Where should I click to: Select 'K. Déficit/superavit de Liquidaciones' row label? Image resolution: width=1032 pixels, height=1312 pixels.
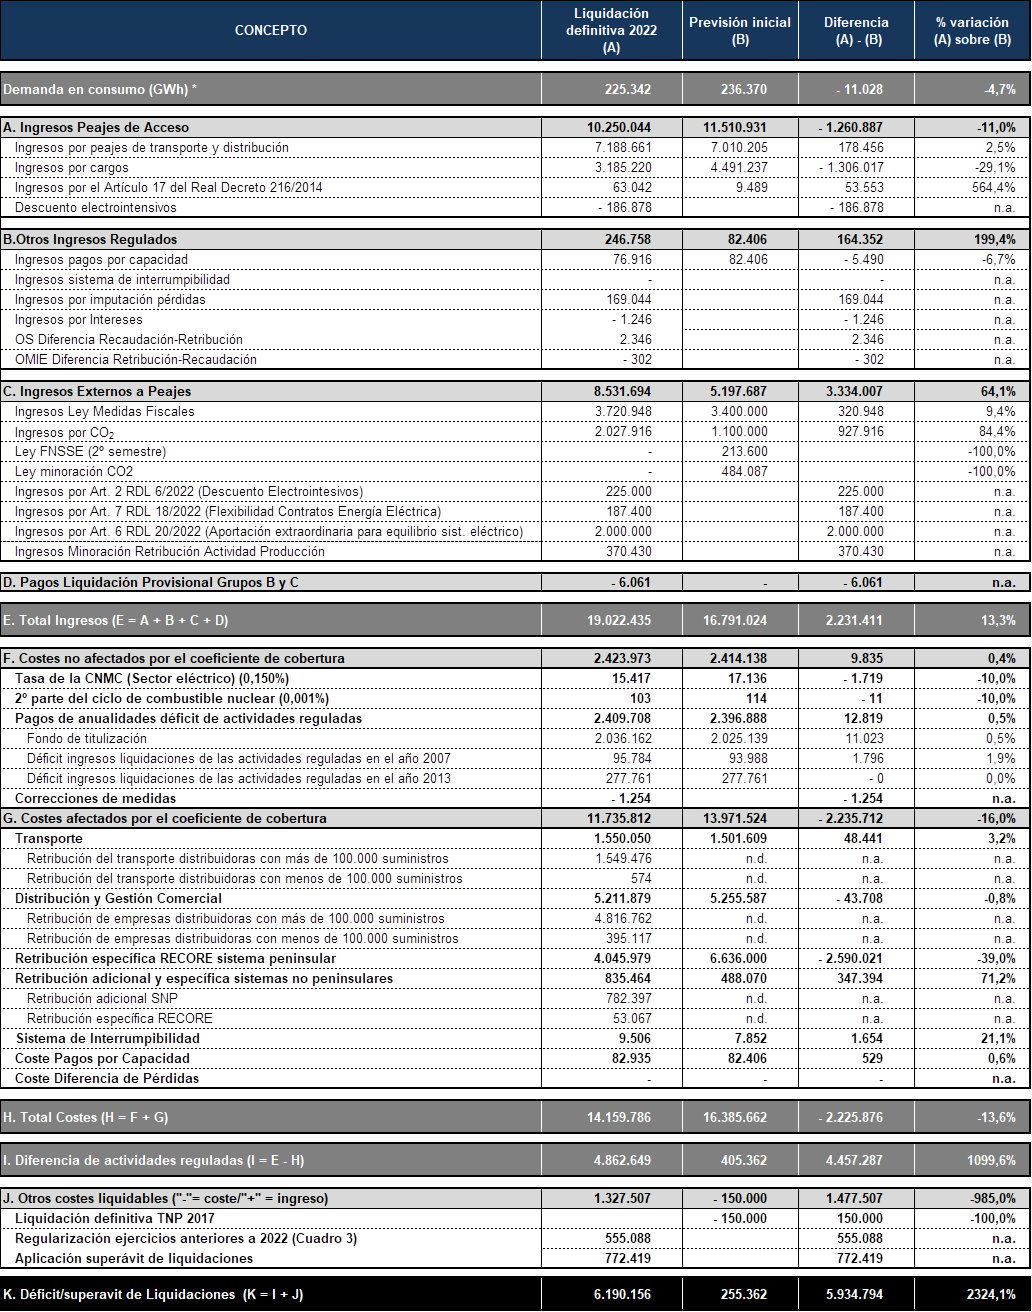tap(154, 1295)
